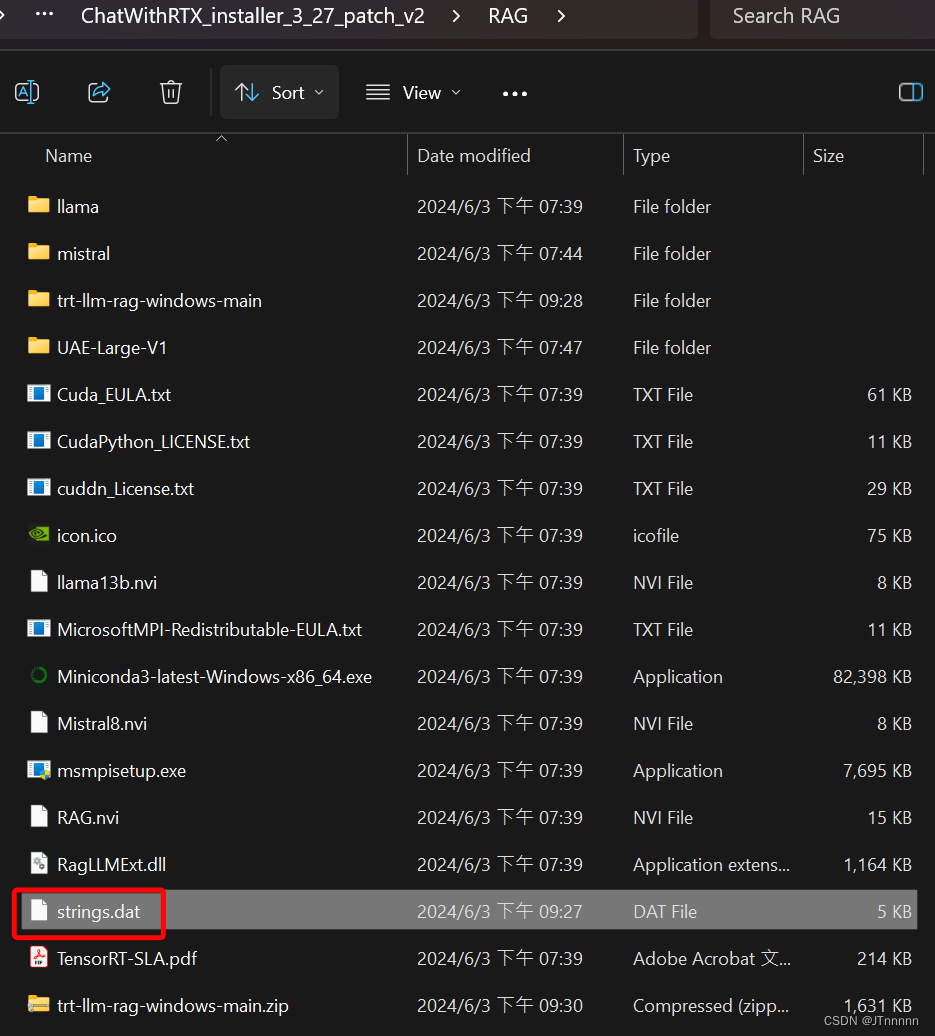935x1036 pixels.
Task: Click TensorRT-SLA.pdf Acrobat icon
Action: click(x=39, y=957)
